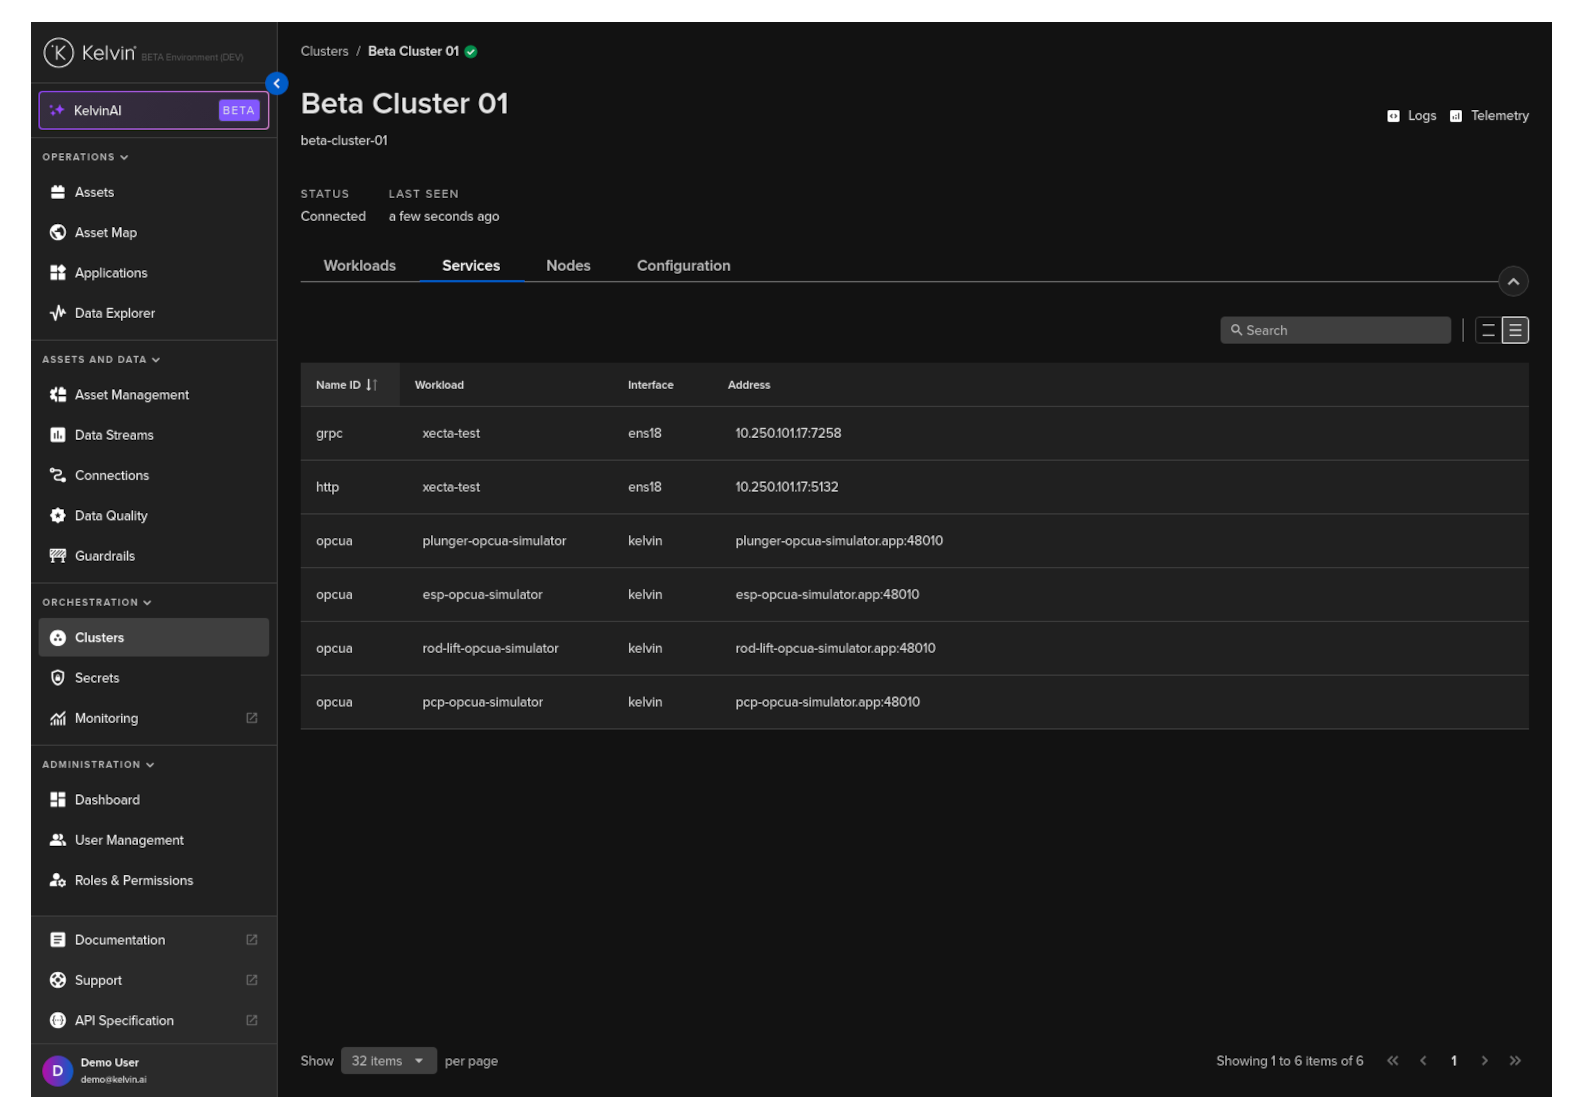
Task: Click the Search input field
Action: (x=1335, y=331)
